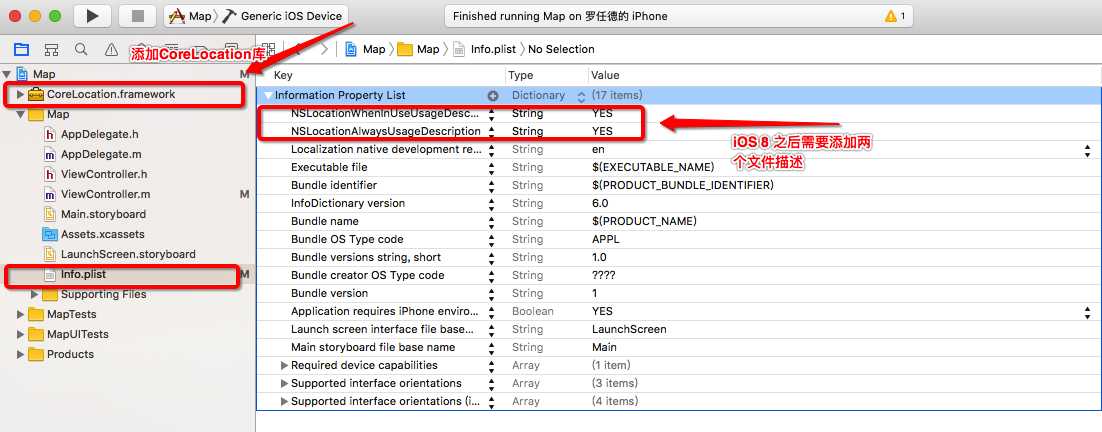Click the Main.storyboard file icon

click(x=50, y=214)
